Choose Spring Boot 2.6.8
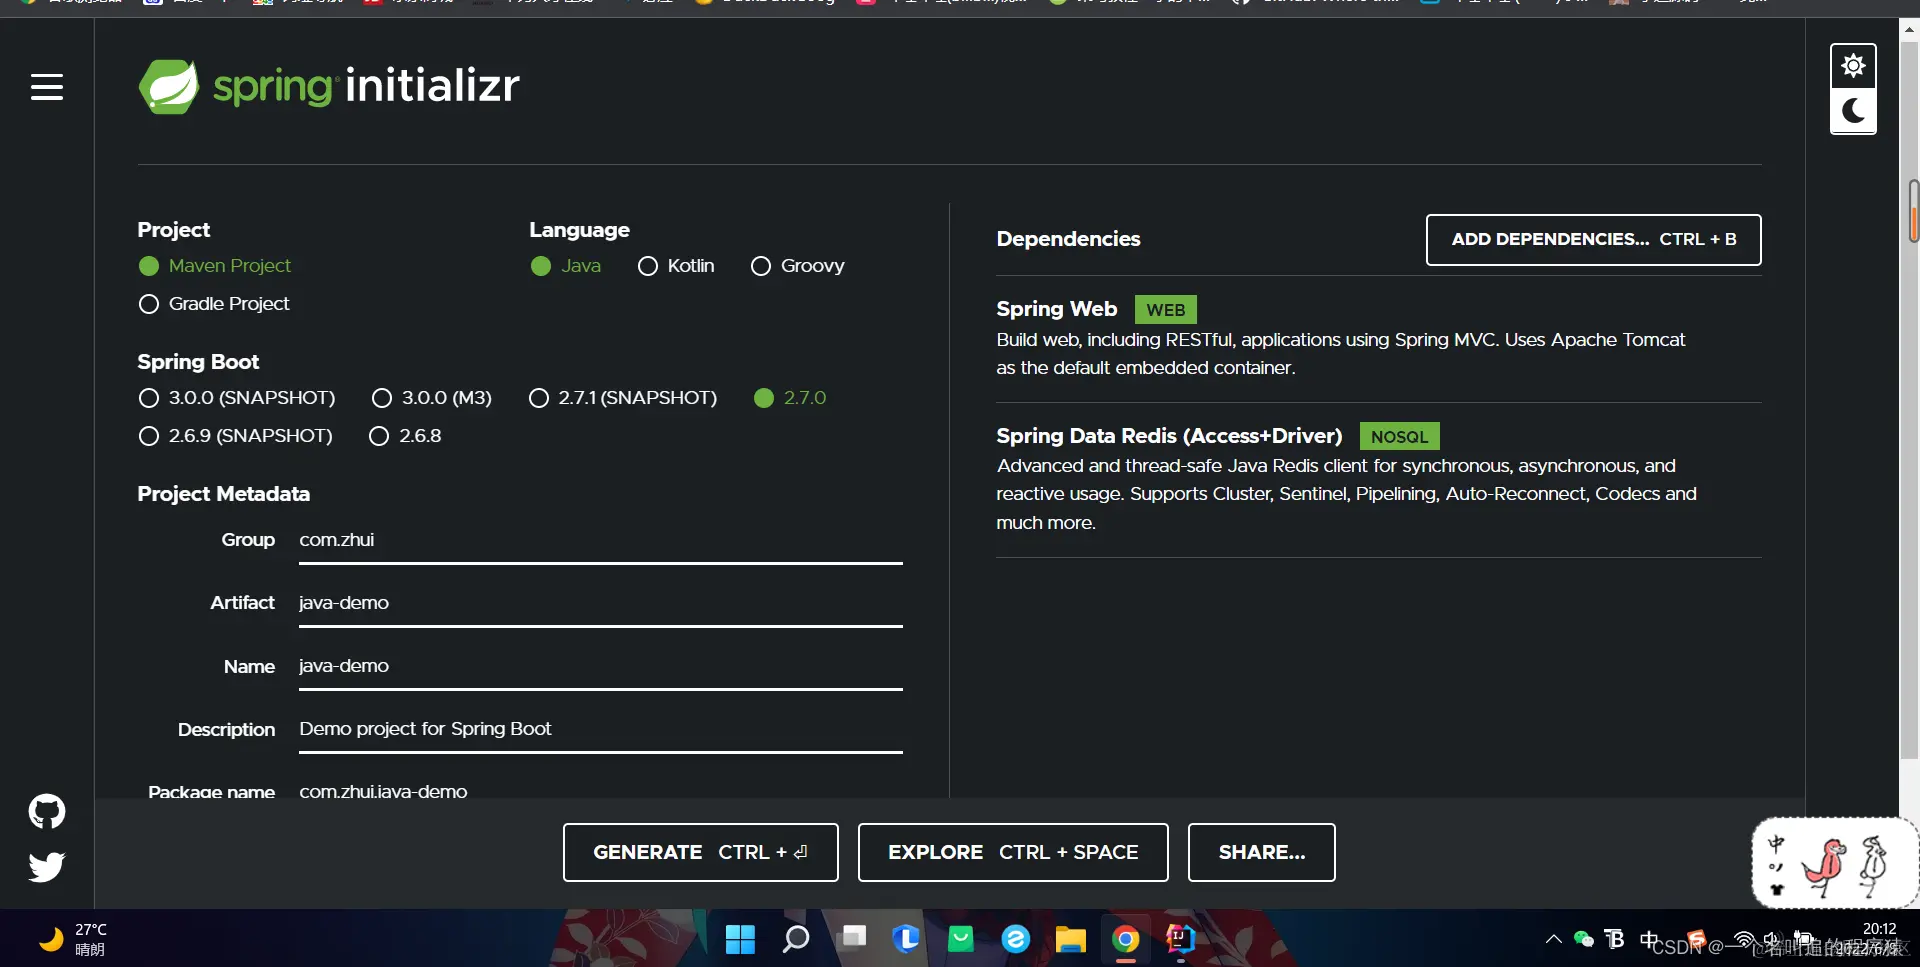This screenshot has width=1920, height=967. (x=405, y=436)
